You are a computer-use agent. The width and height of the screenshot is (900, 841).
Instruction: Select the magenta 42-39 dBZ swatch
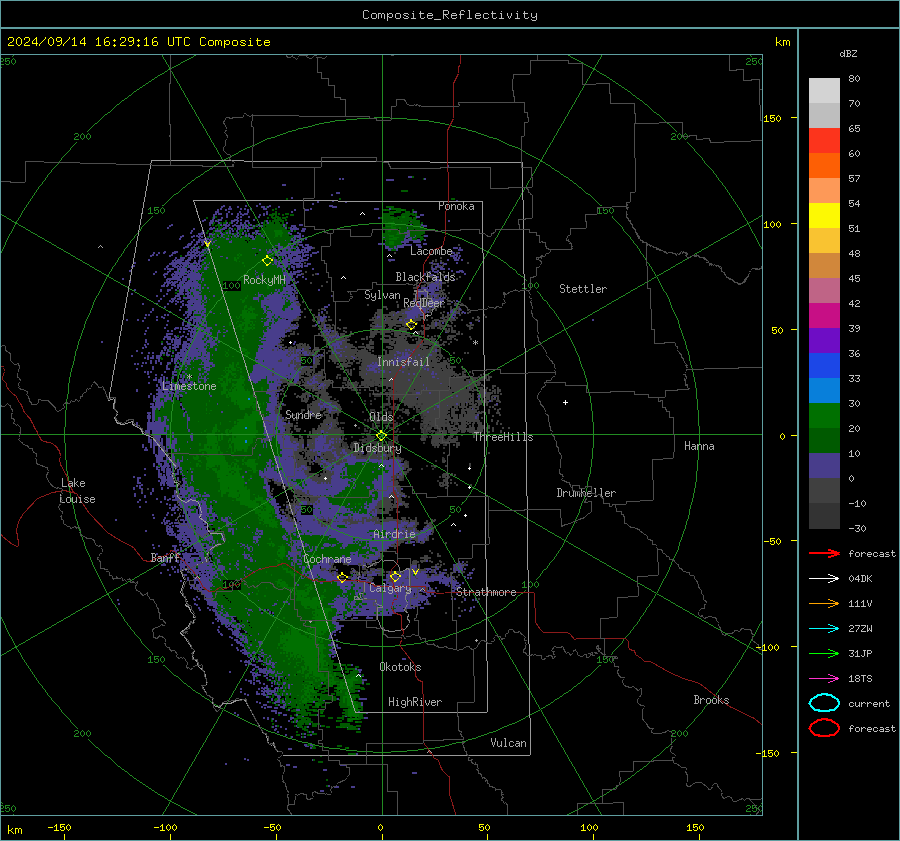click(x=824, y=316)
